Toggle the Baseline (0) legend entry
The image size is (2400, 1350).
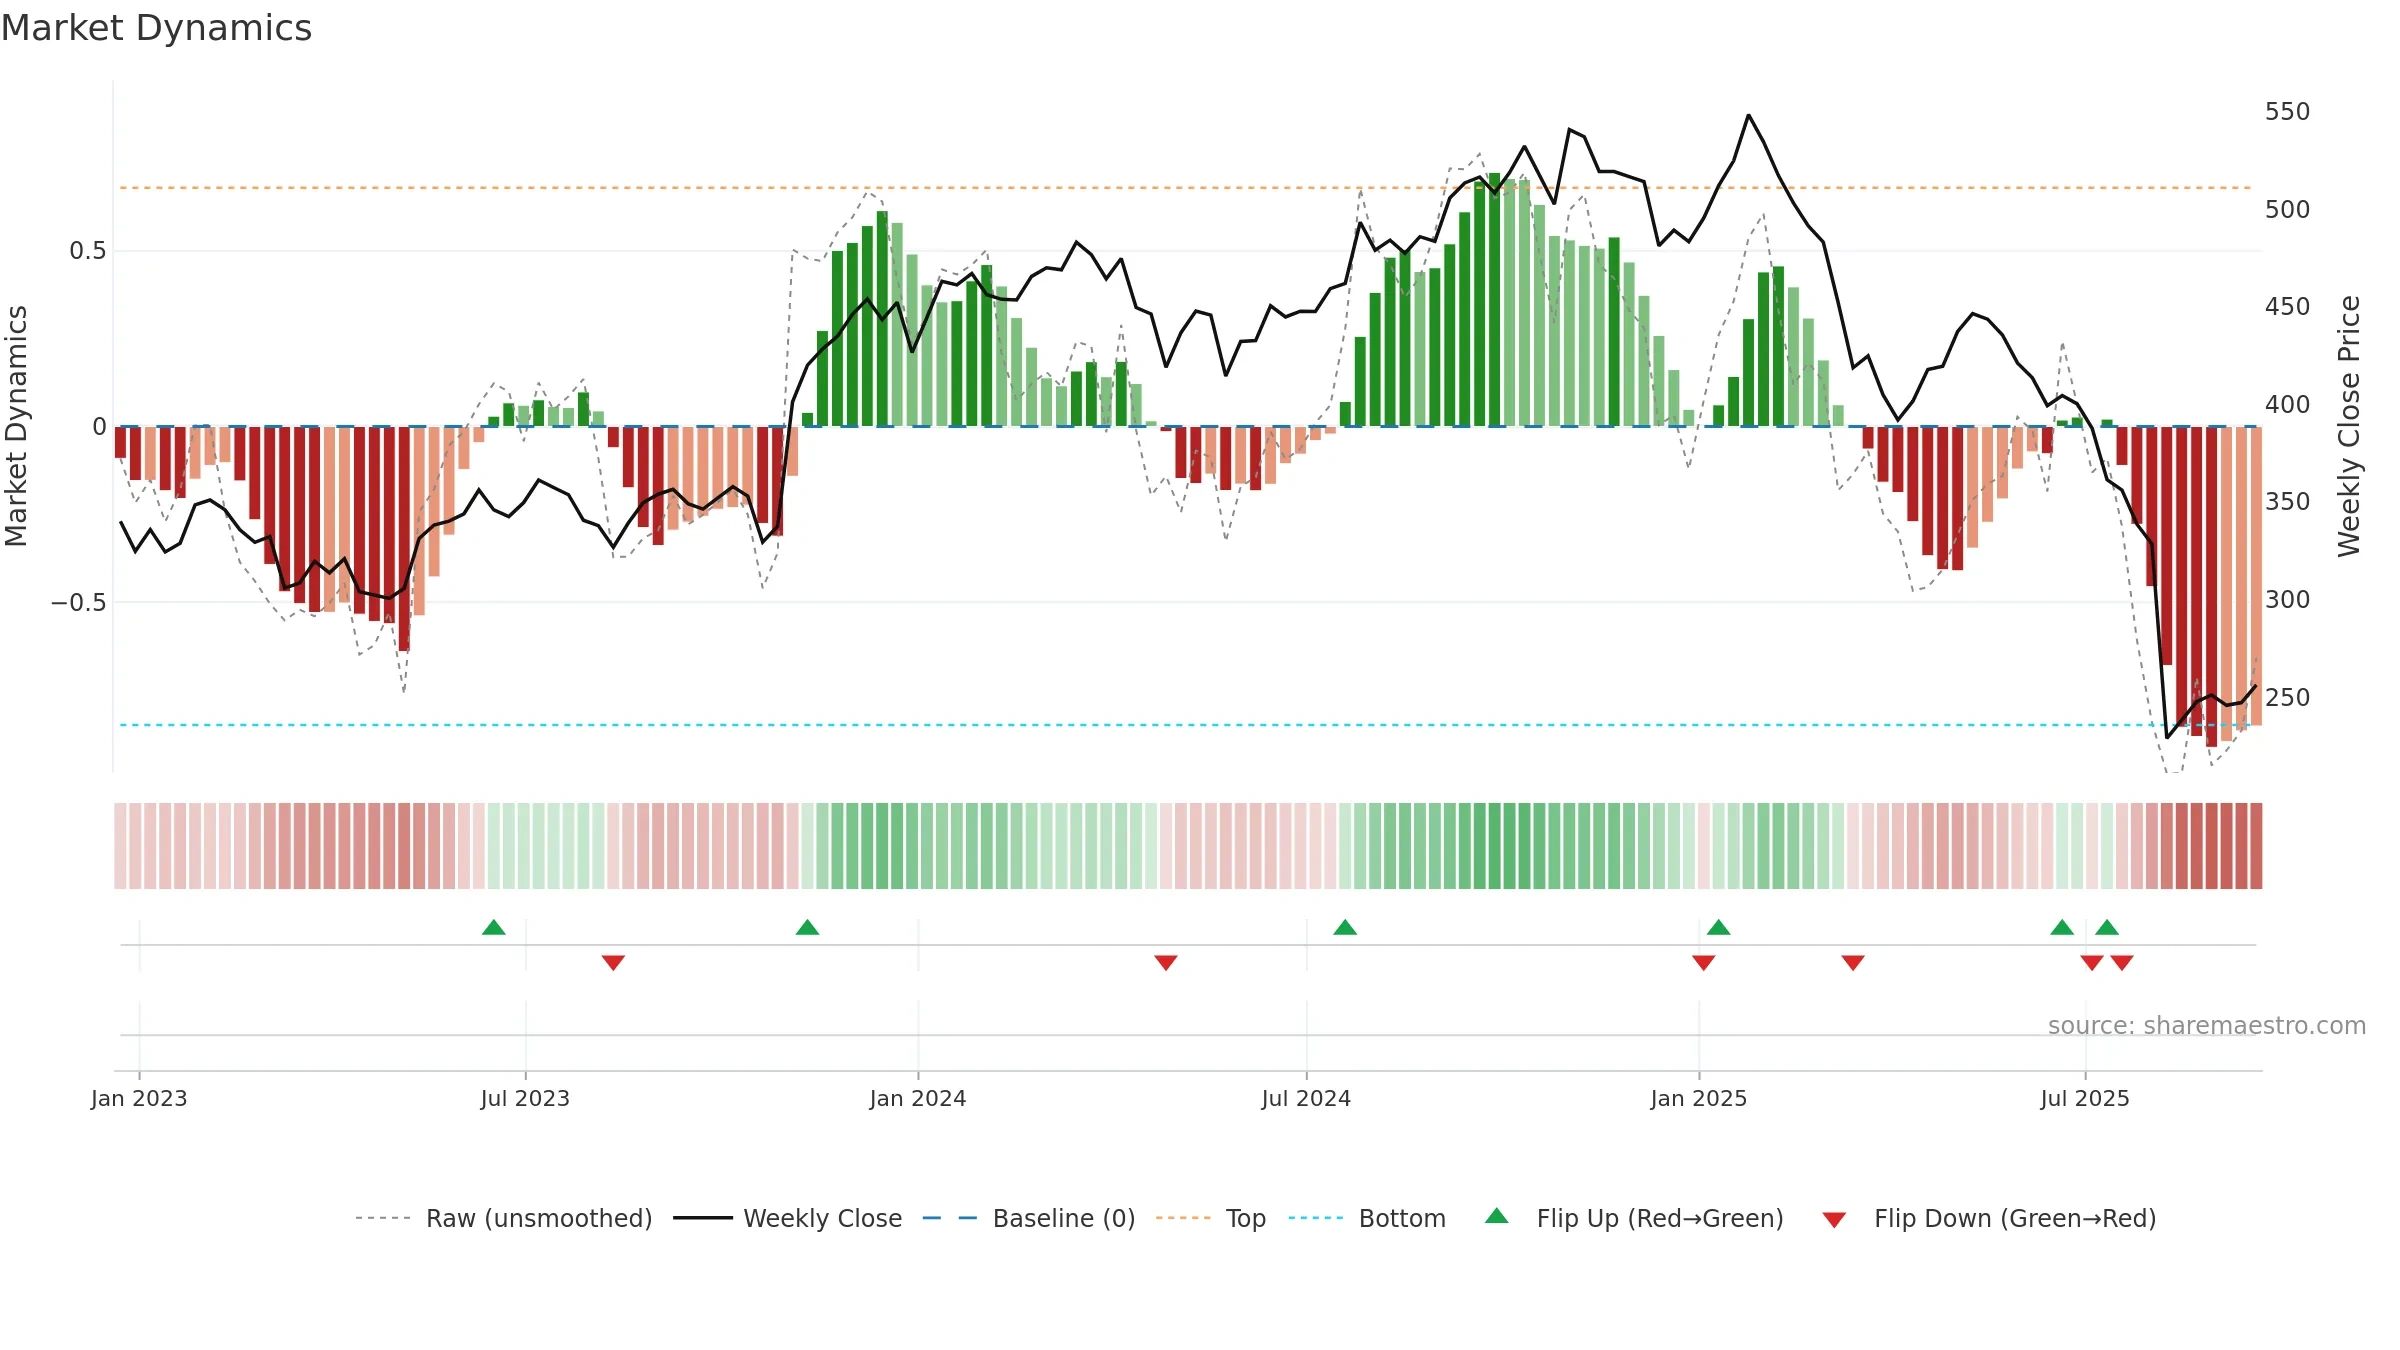[1029, 1218]
